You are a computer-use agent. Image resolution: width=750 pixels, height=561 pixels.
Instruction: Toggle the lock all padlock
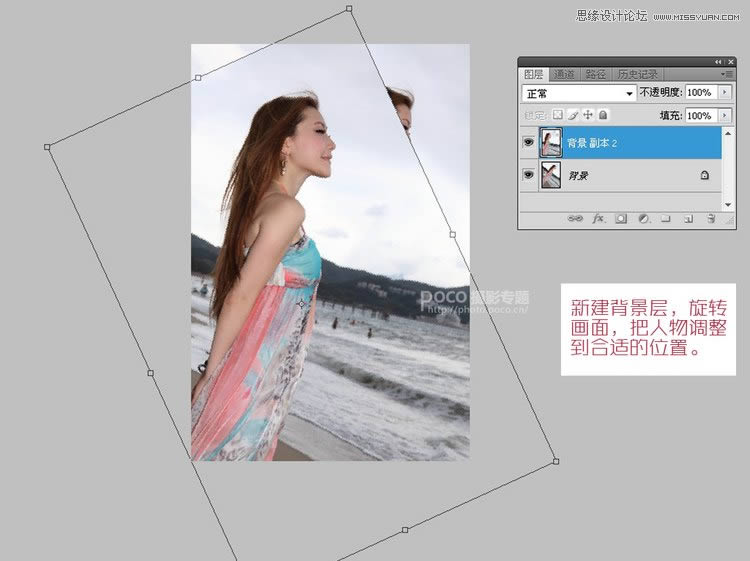603,115
